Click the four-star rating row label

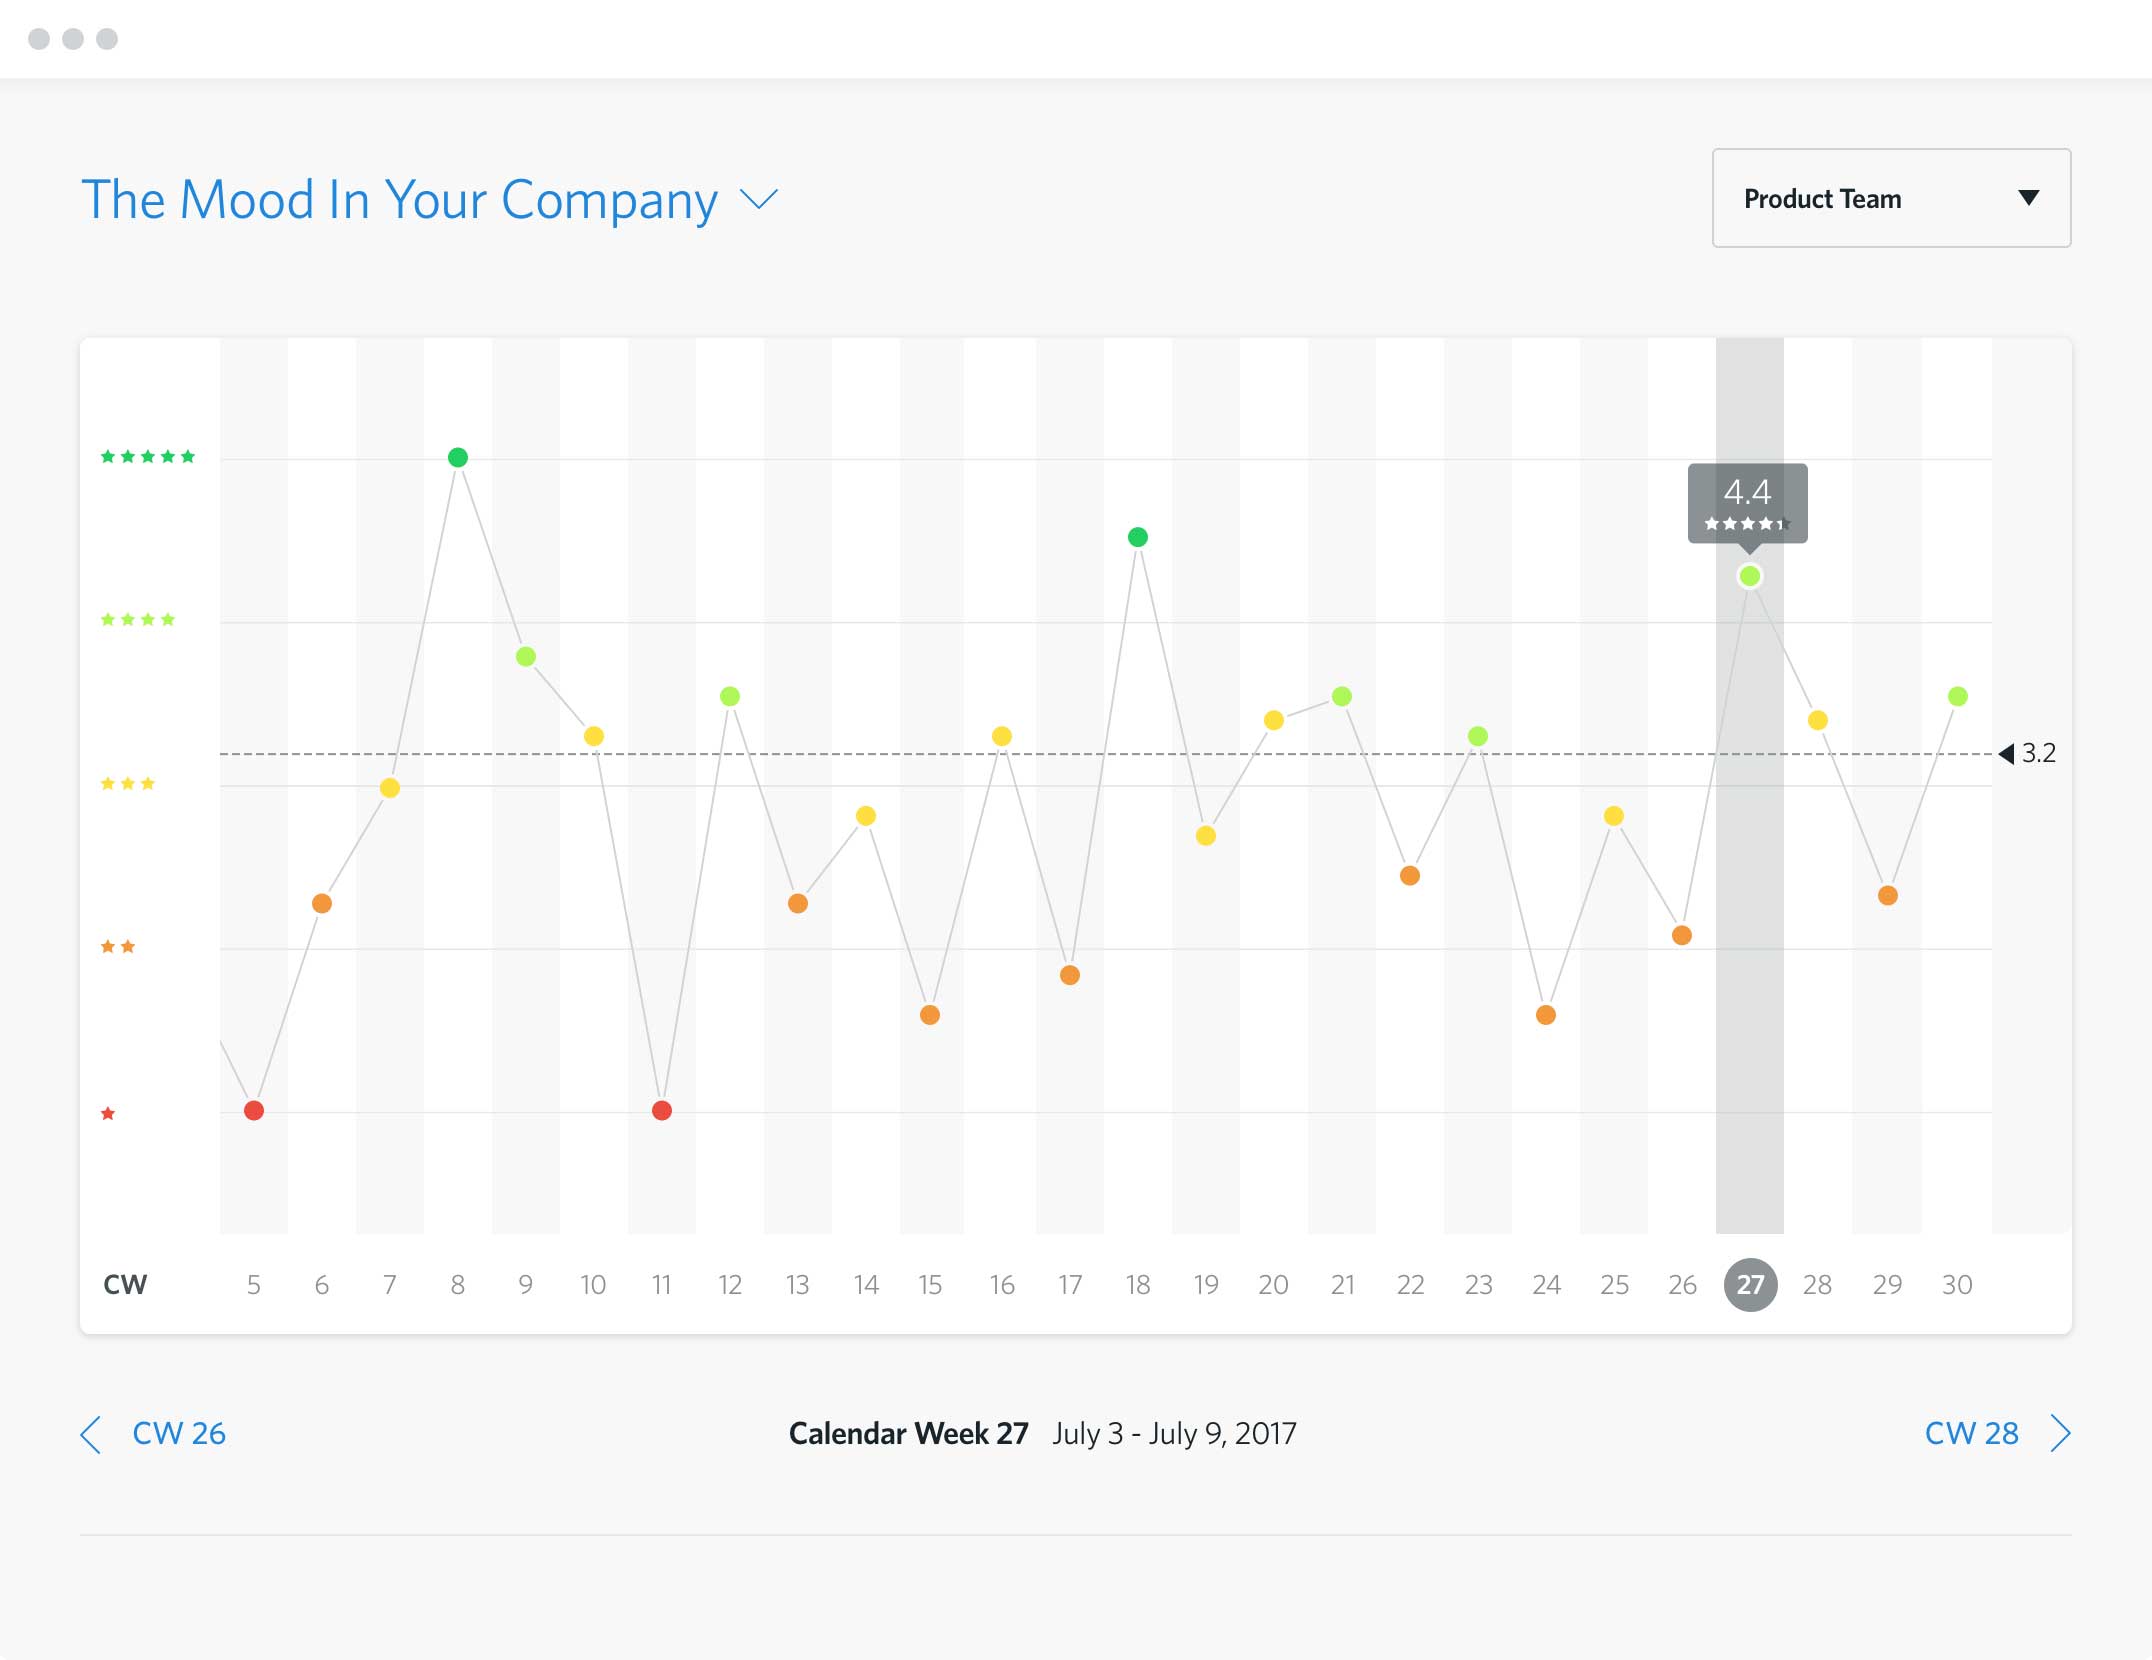tap(138, 620)
